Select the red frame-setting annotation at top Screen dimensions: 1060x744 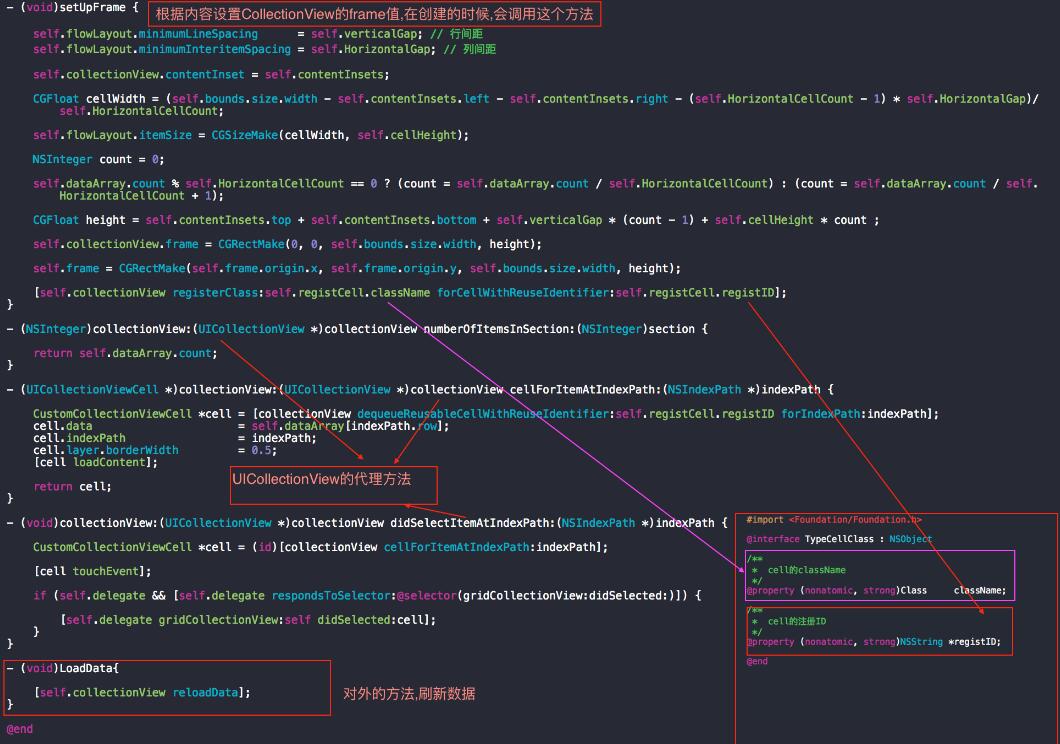click(x=375, y=15)
